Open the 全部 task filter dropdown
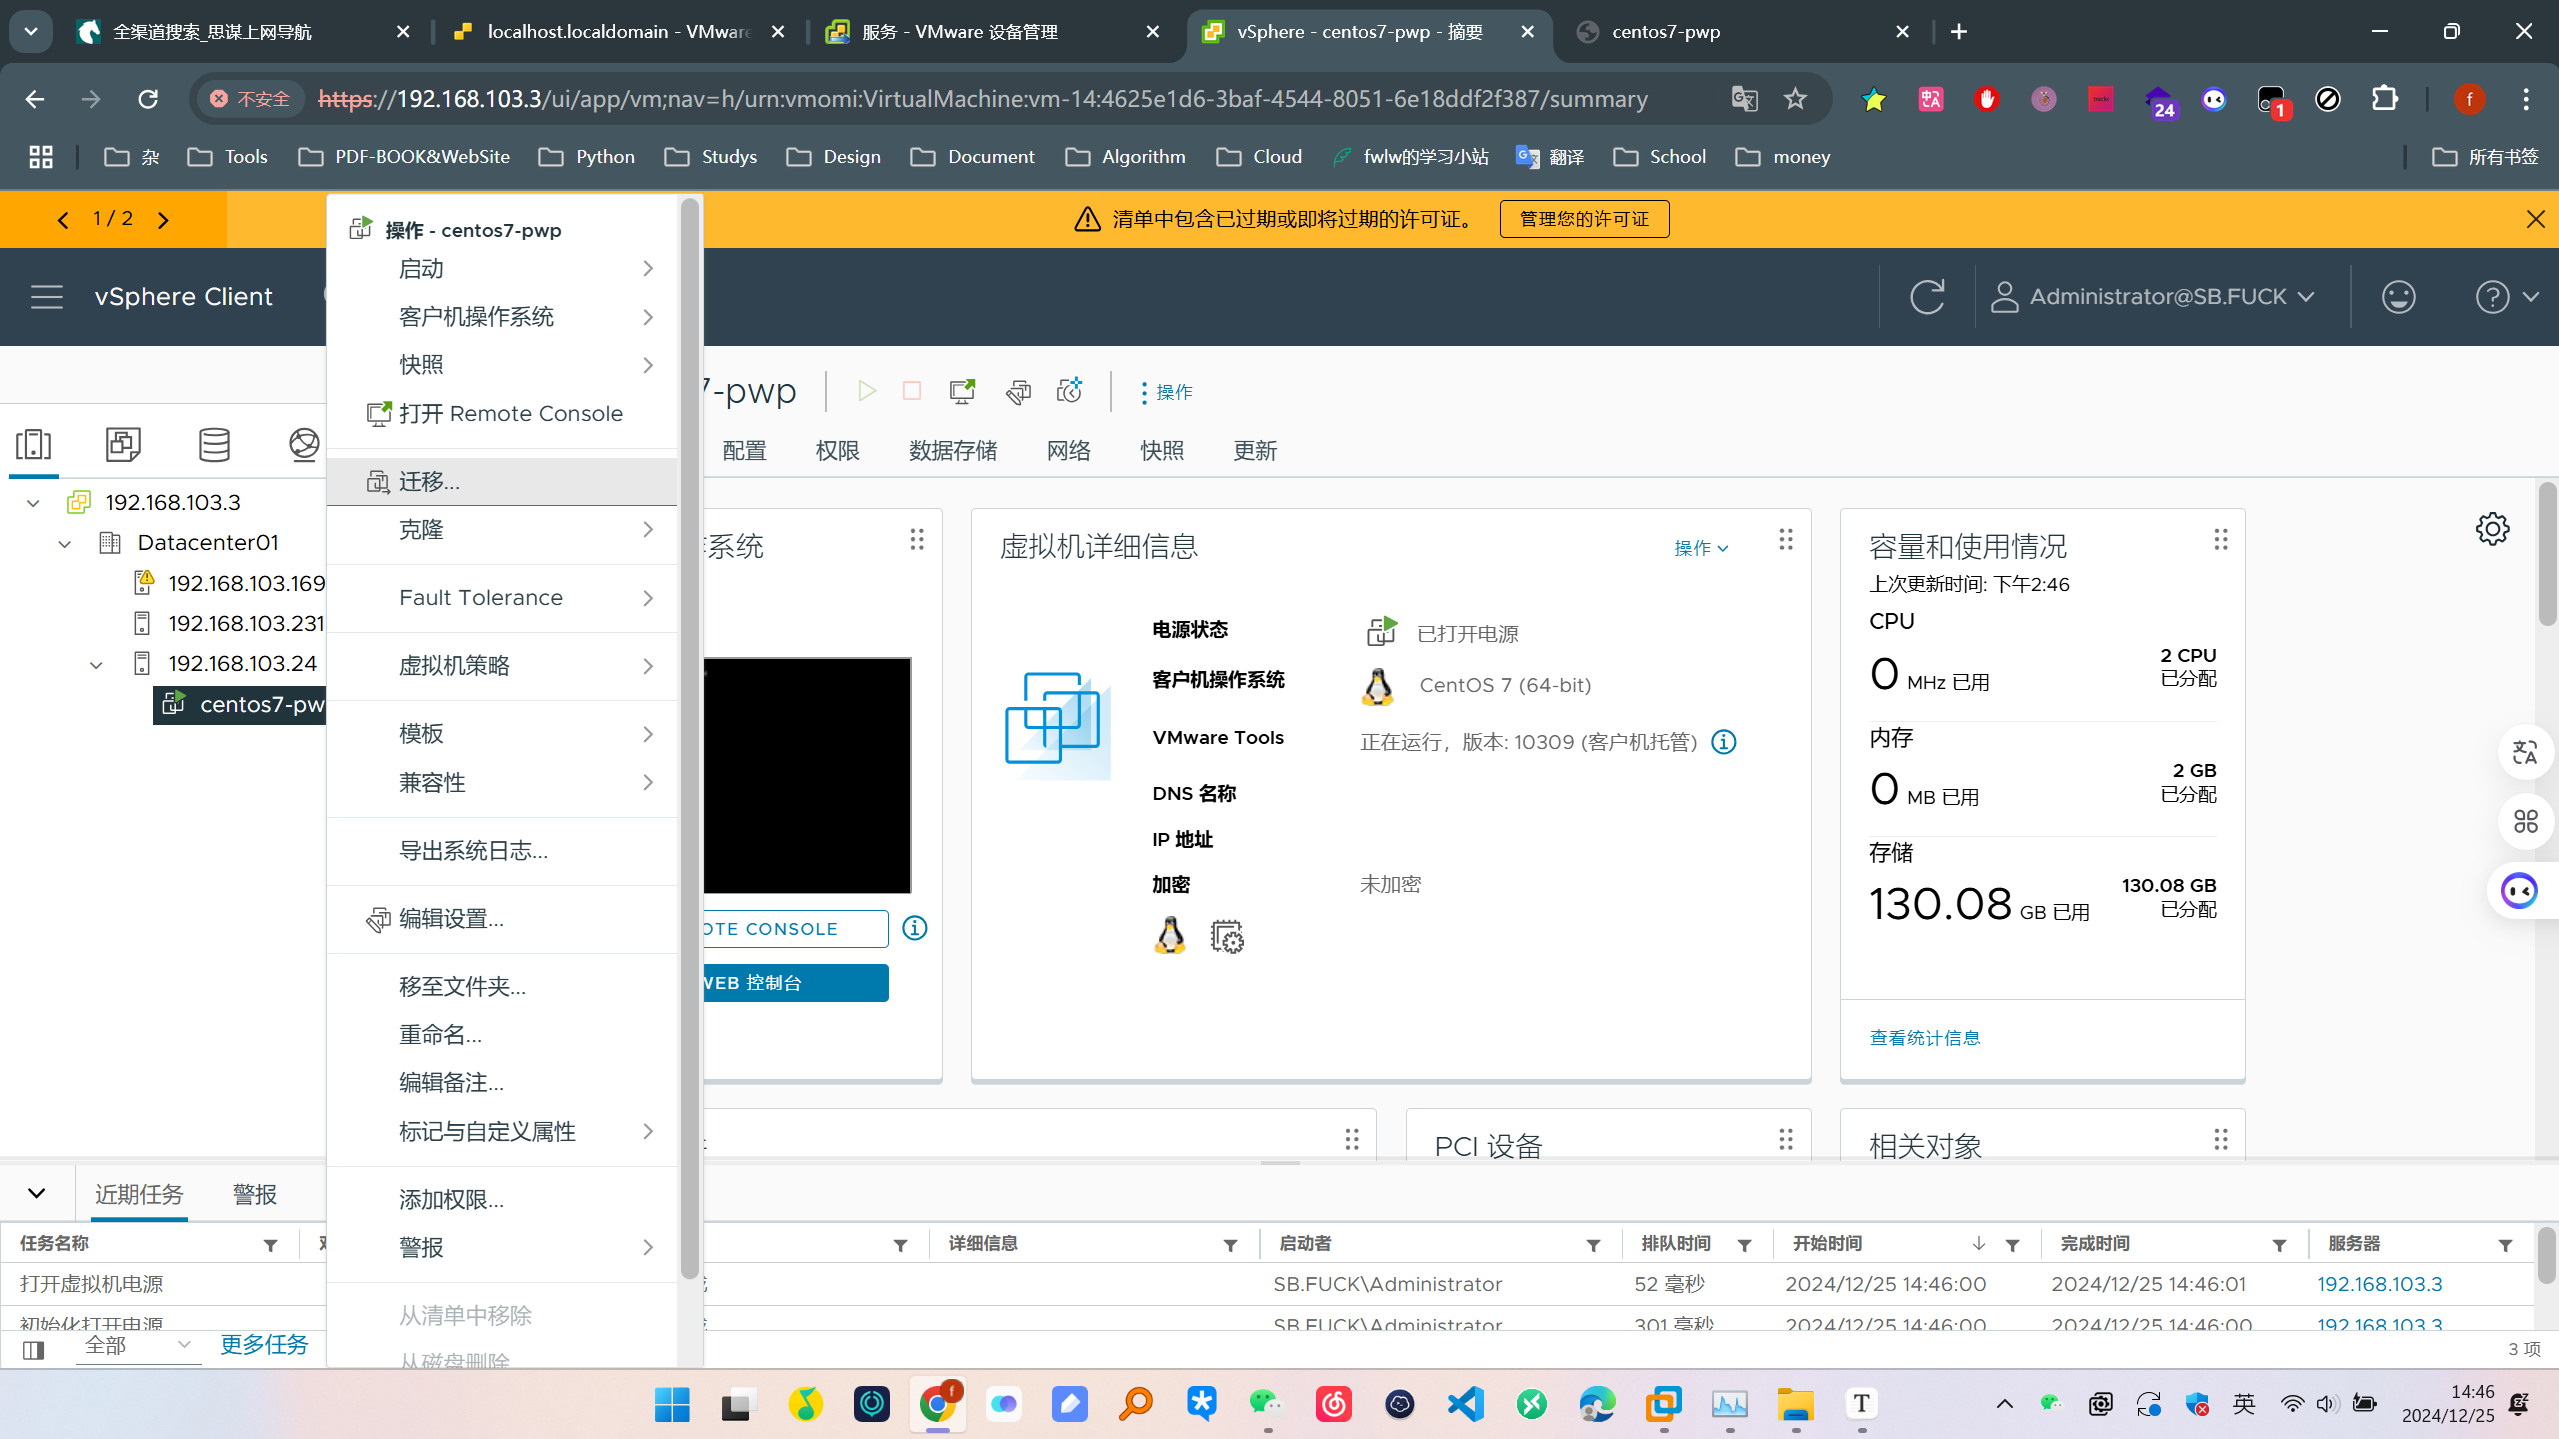 (x=138, y=1345)
